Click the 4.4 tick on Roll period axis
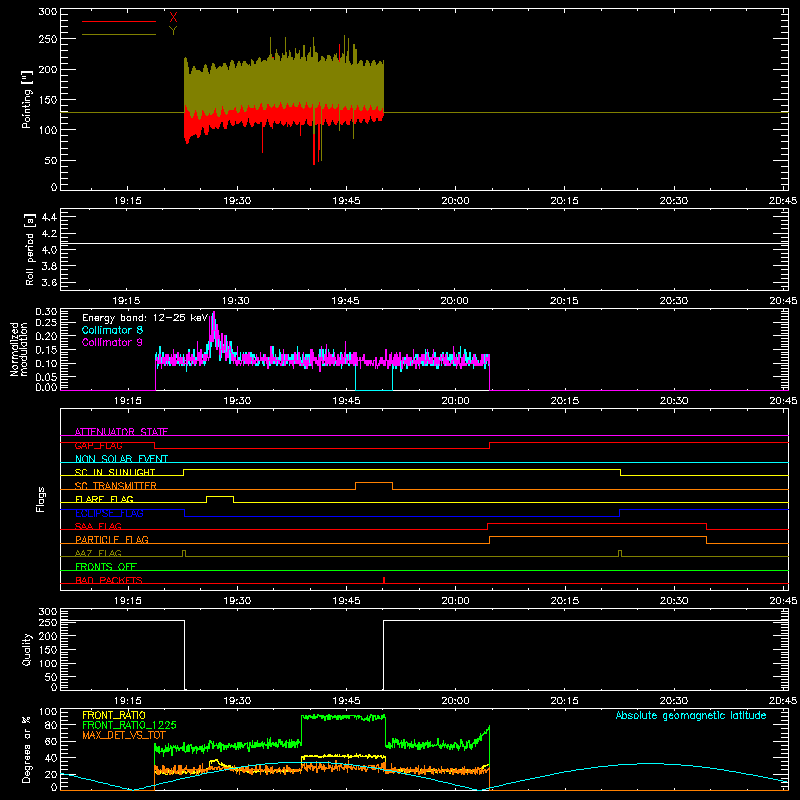The image size is (800, 800). tap(49, 217)
